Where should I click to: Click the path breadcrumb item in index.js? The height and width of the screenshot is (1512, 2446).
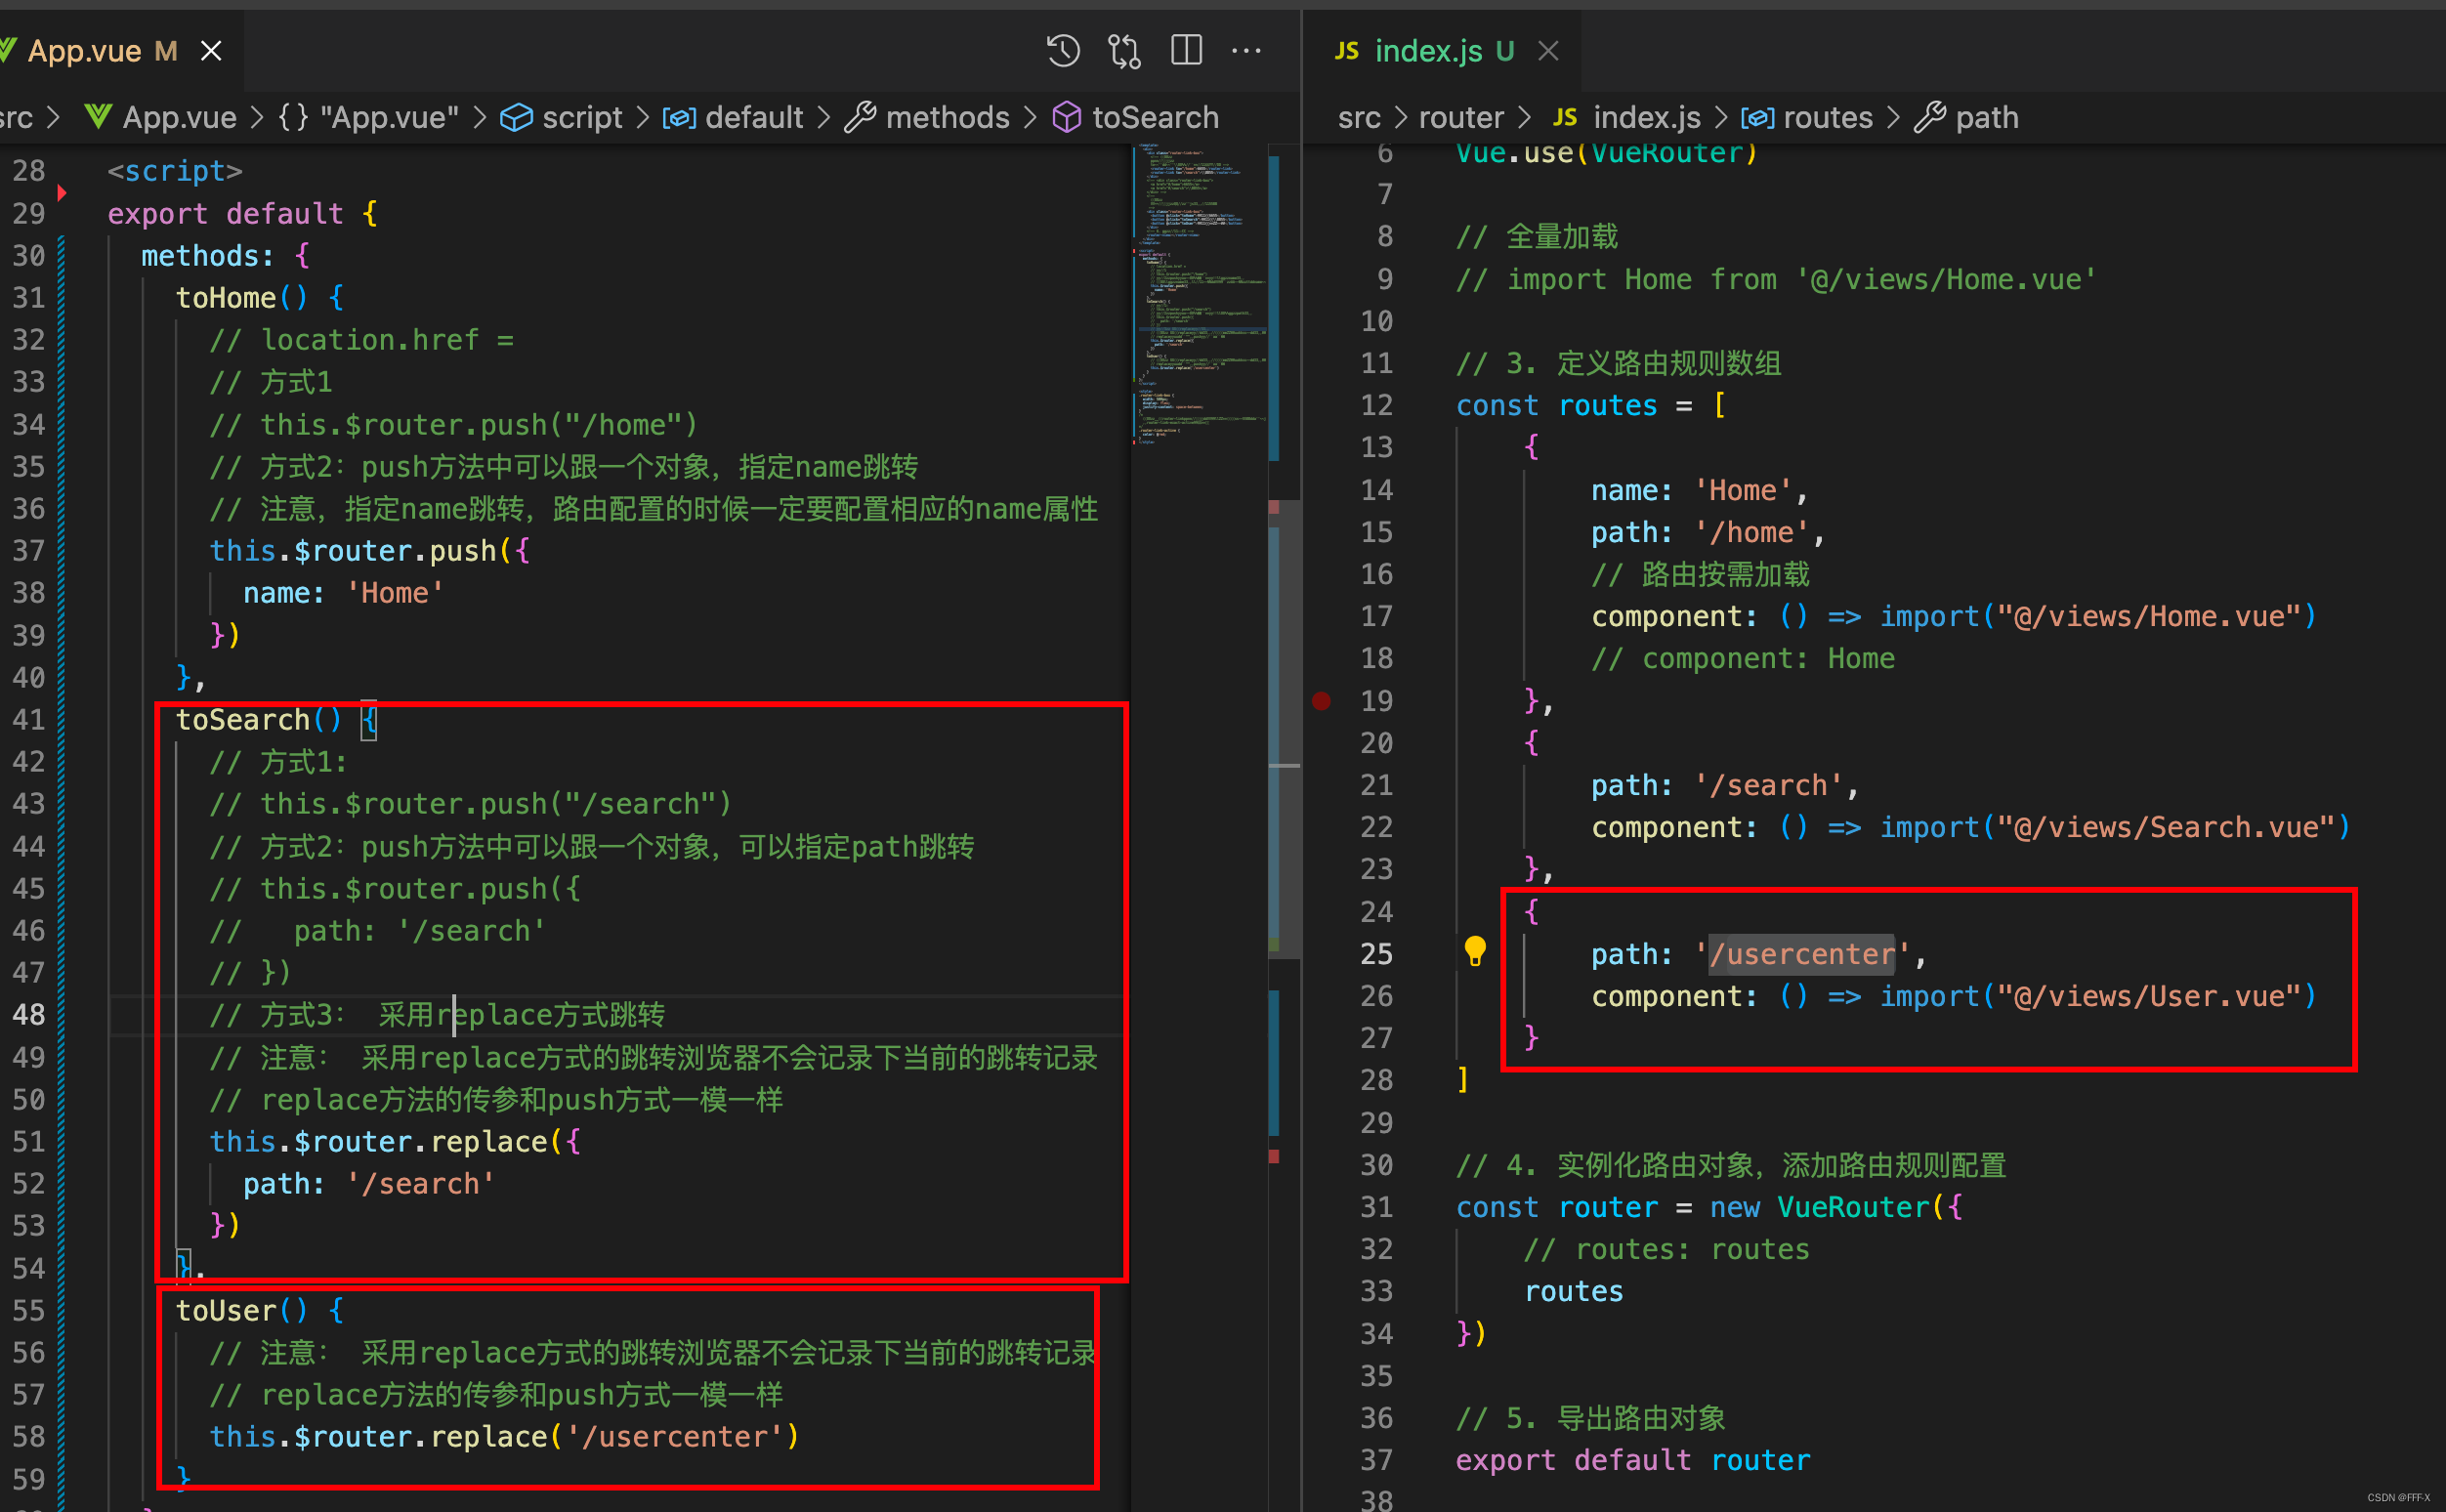1986,118
